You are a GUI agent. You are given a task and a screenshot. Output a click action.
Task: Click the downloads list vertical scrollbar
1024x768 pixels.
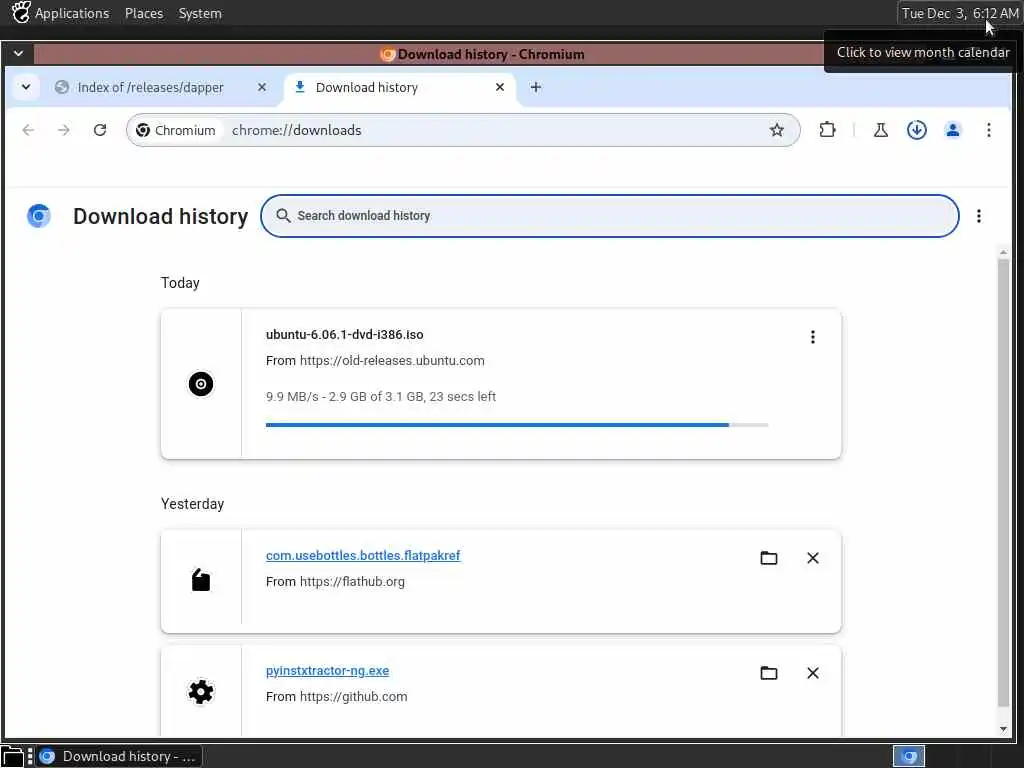point(1003,483)
